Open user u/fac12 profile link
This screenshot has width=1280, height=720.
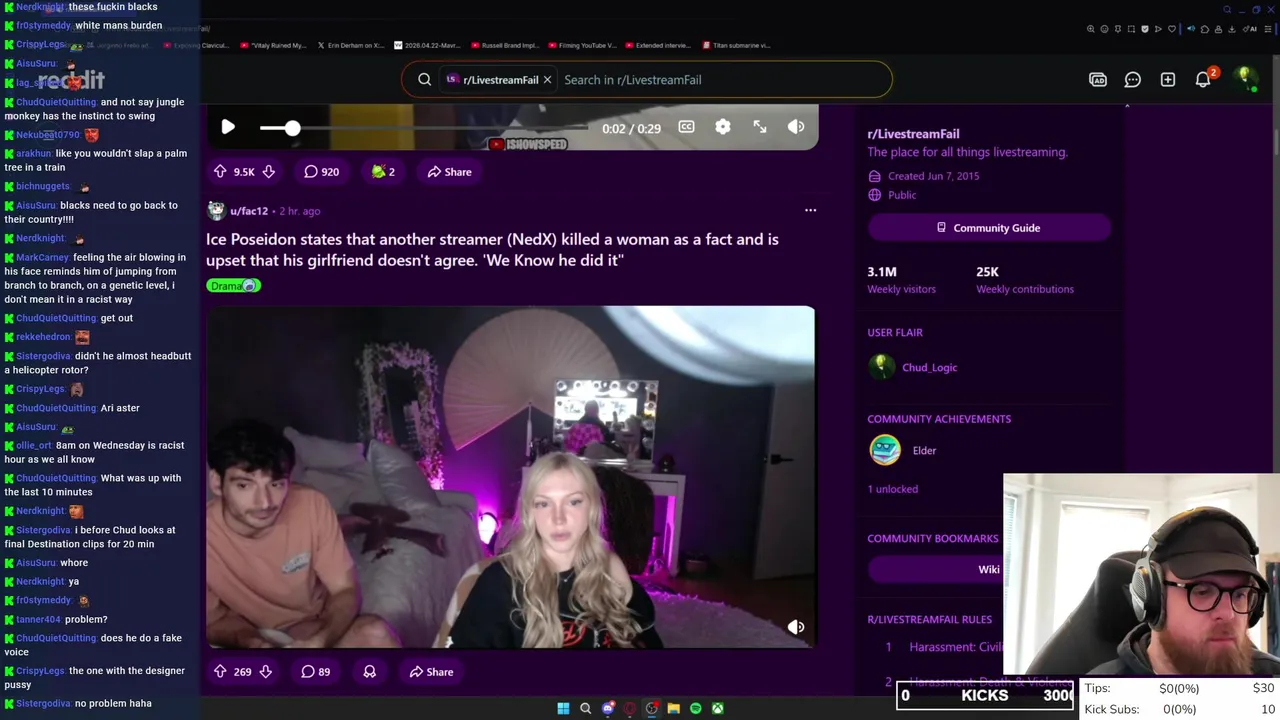coord(249,211)
